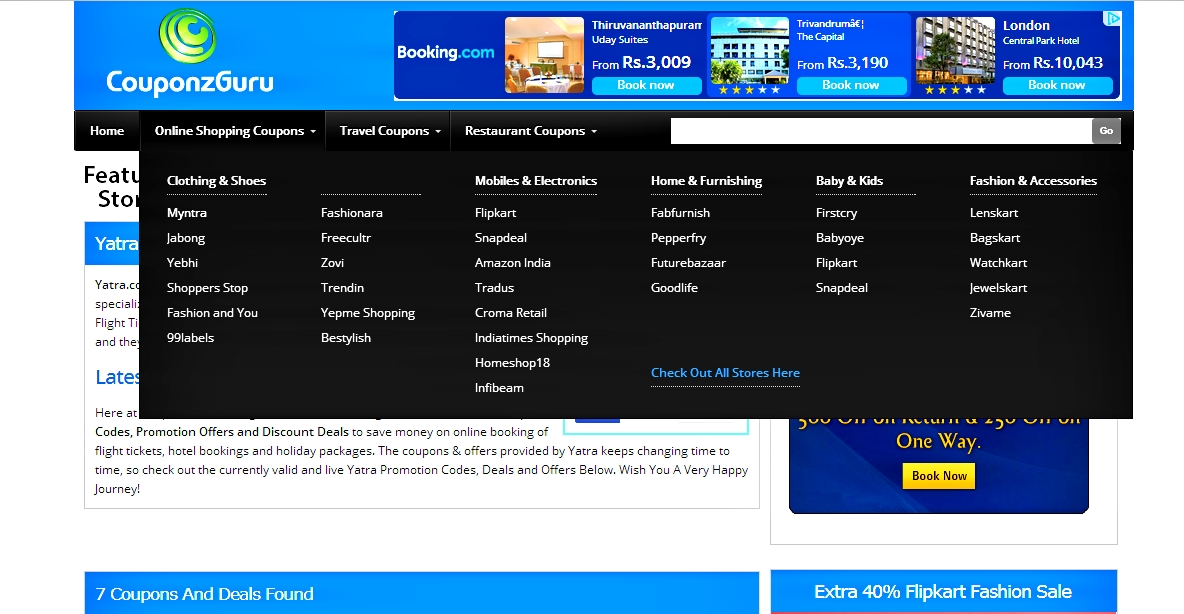Viewport: 1184px width, 614px height.
Task: Click Mobiles & Electronics category heading
Action: [535, 180]
